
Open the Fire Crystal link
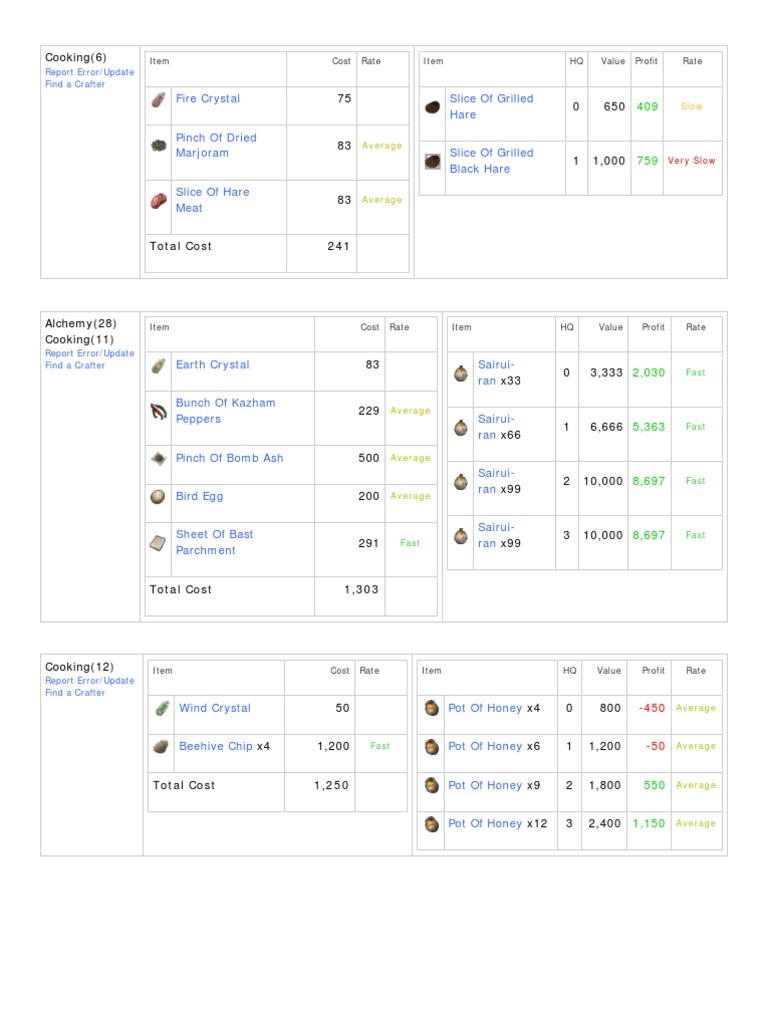click(207, 99)
